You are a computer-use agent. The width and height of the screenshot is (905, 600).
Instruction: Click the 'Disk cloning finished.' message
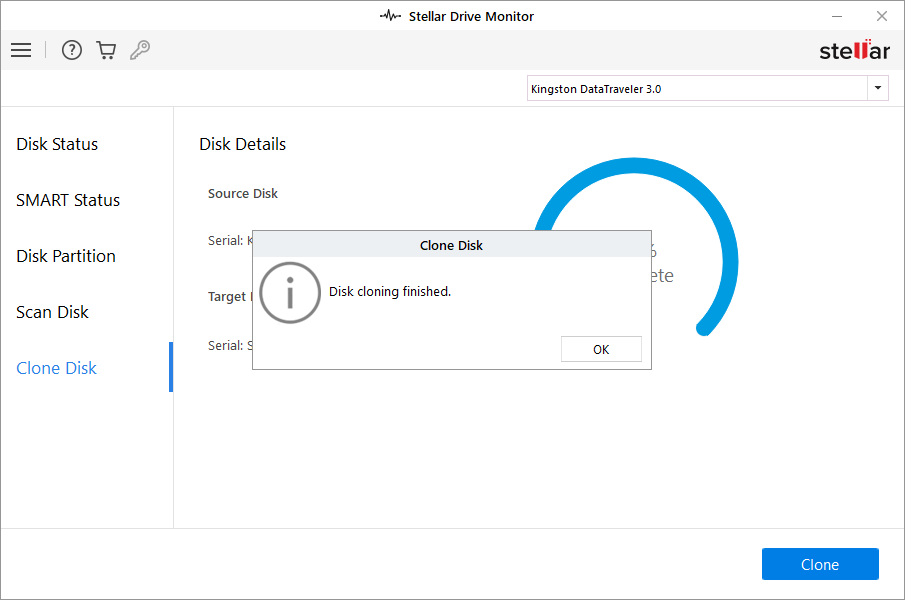point(390,291)
